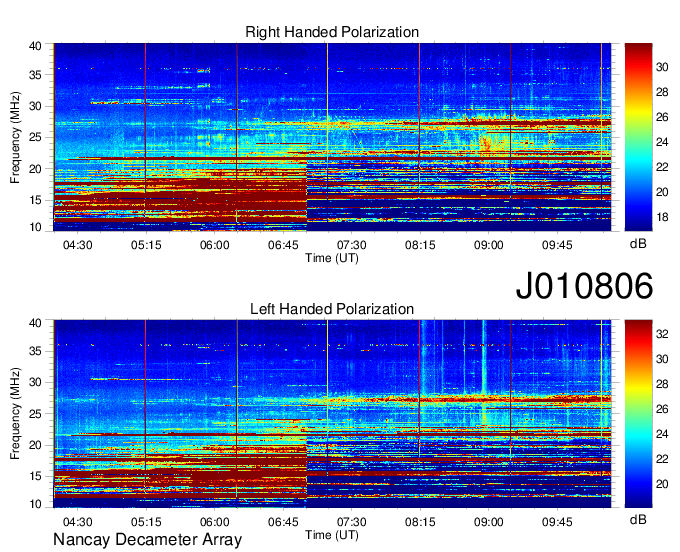Click the 07:30 time tick under Left Handed plot

[352, 522]
